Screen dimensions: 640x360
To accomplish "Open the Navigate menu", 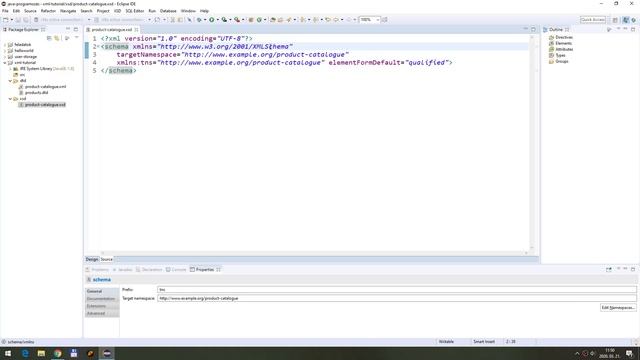I will click(x=68, y=11).
